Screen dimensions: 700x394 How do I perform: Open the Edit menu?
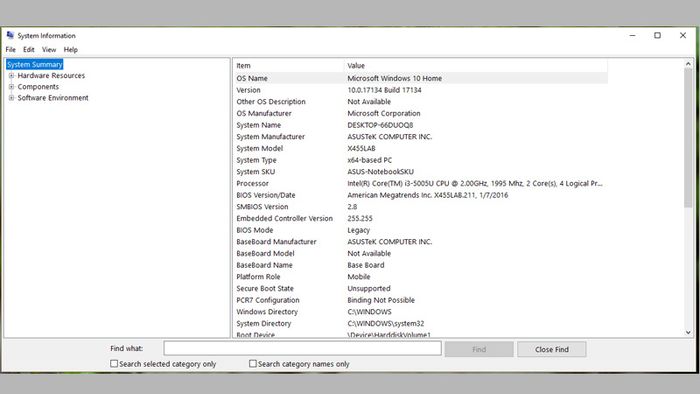[29, 50]
